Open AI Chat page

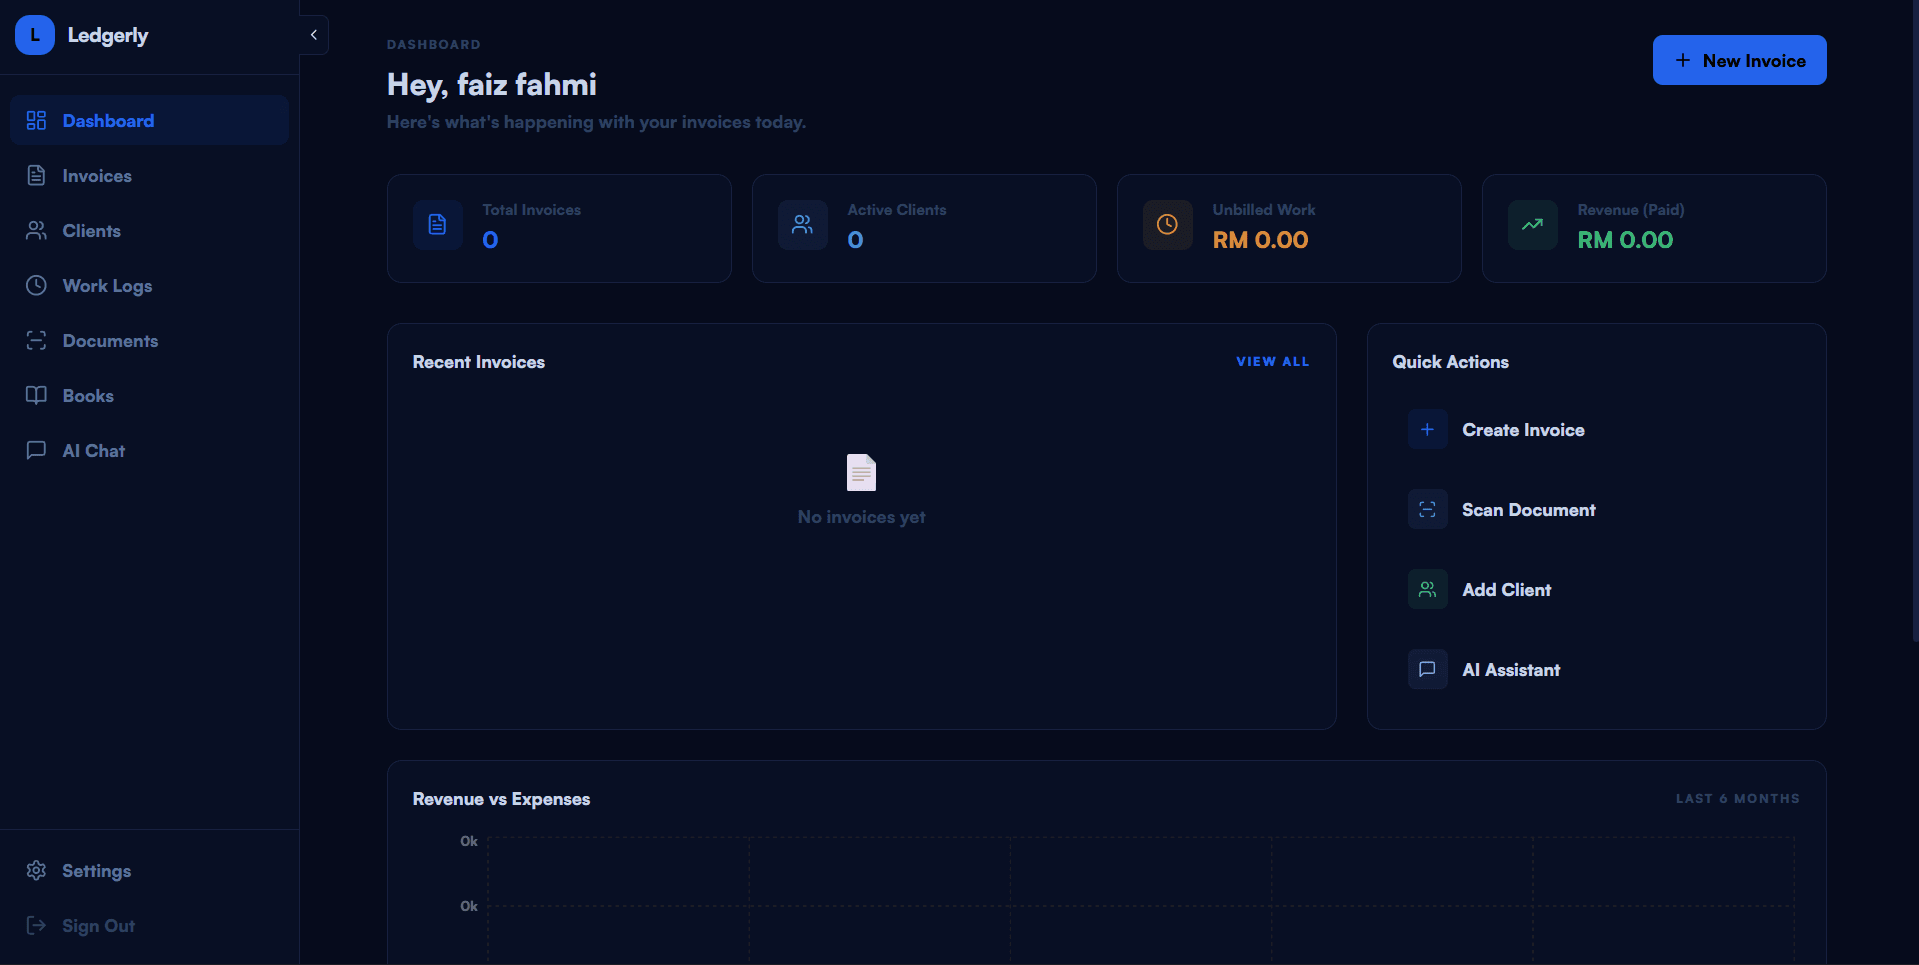[149, 450]
